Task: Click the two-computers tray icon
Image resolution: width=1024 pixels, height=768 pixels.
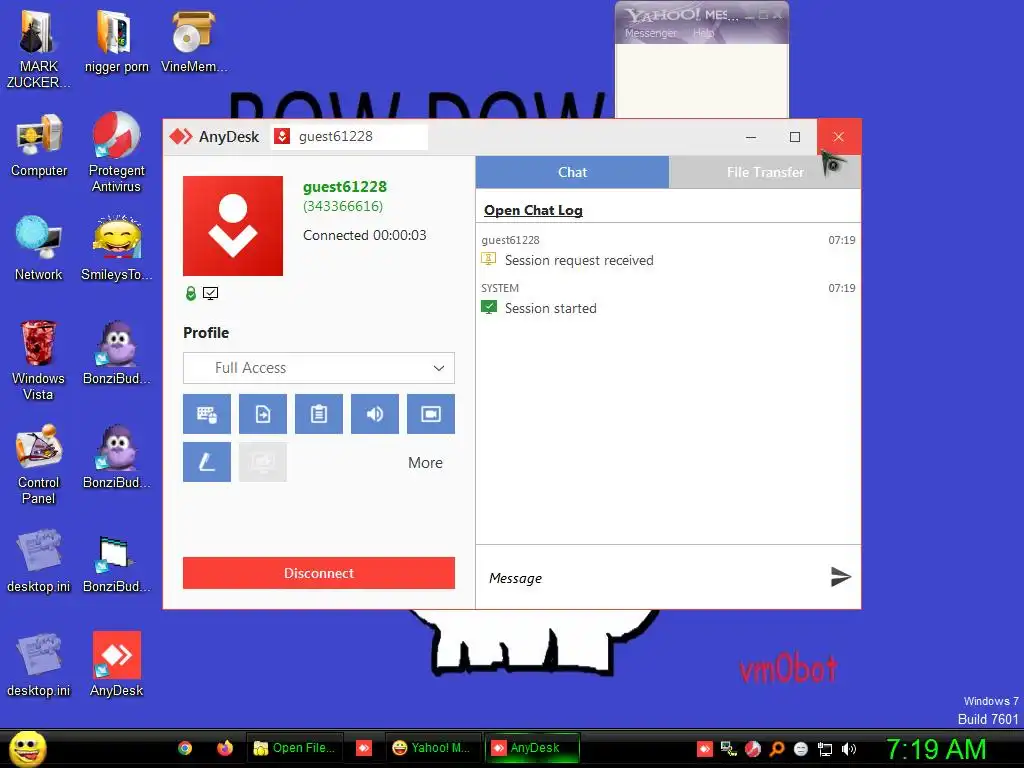Action: pyautogui.click(x=729, y=749)
